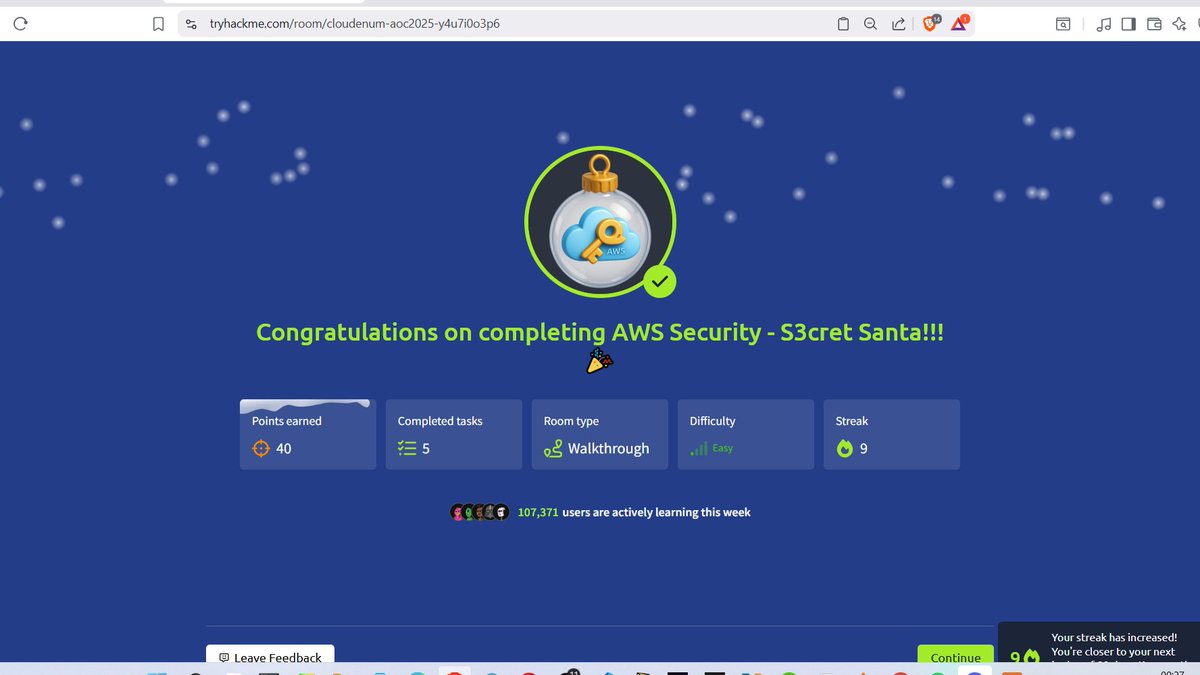Click Continue to proceed
Screen dimensions: 1200x675
[955, 657]
